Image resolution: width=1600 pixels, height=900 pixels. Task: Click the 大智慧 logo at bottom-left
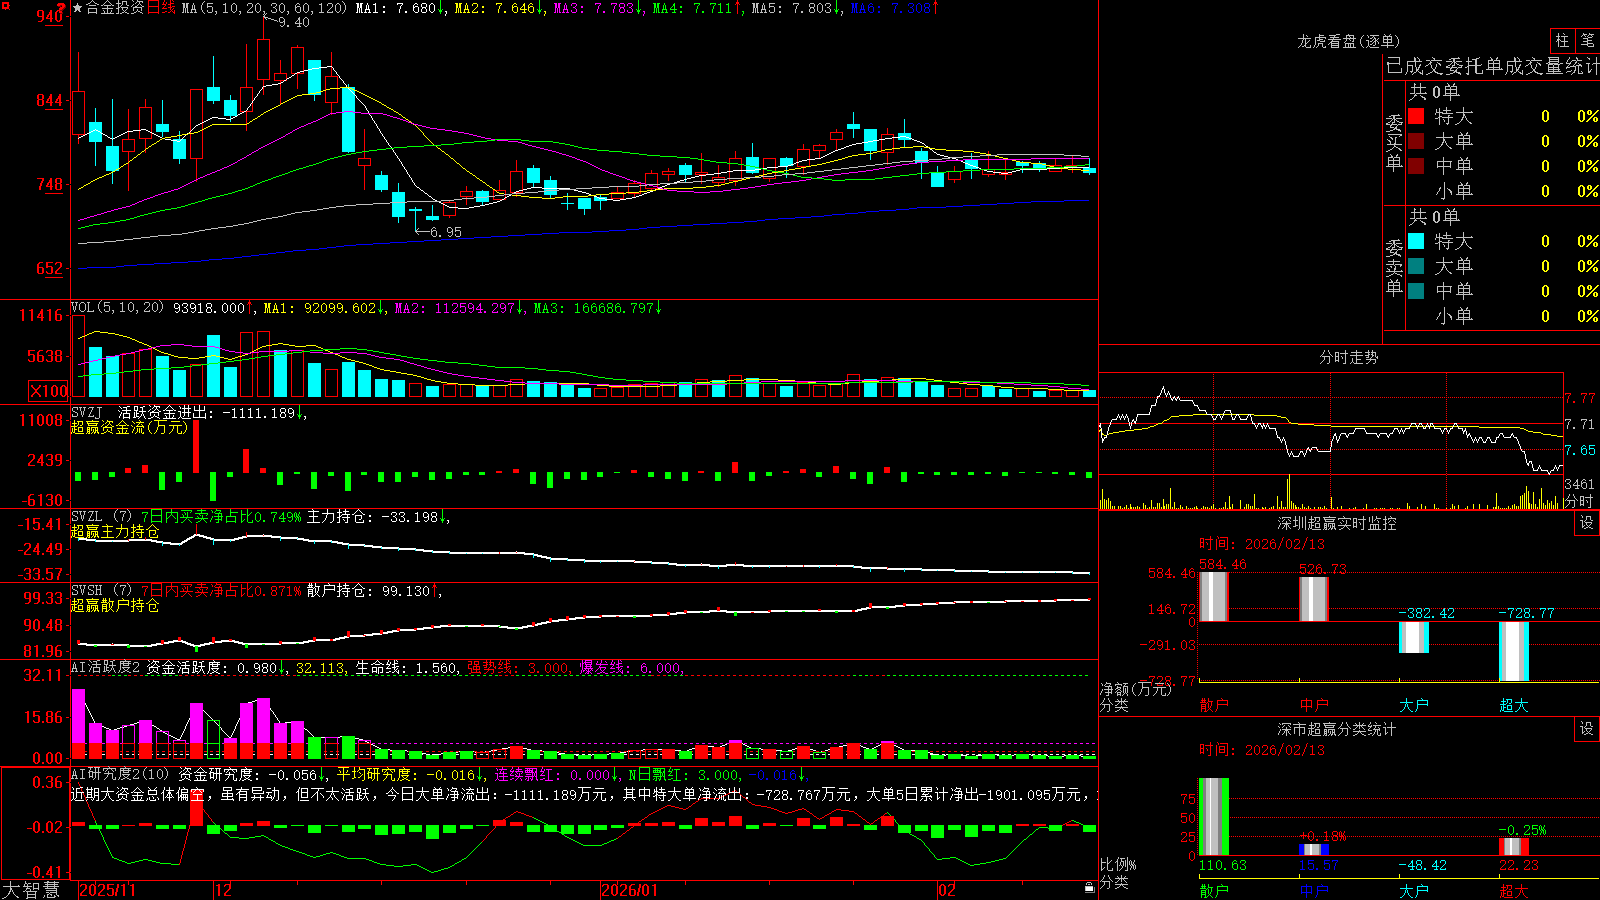(31, 890)
